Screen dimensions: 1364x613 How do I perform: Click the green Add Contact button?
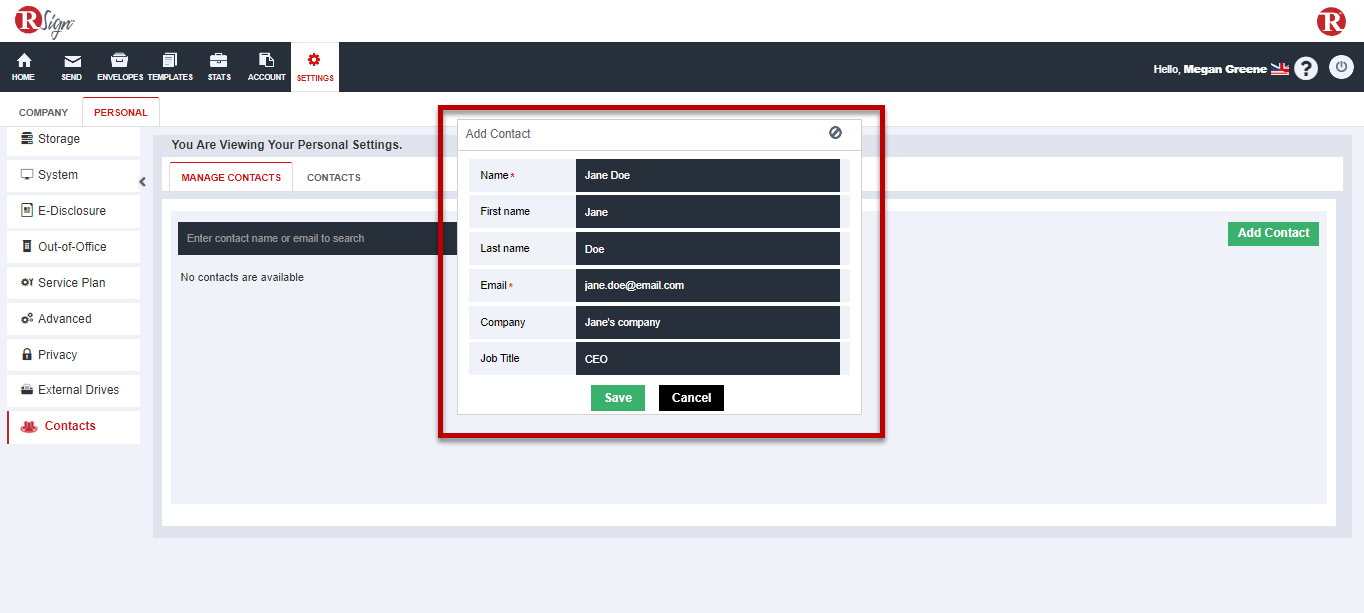pyautogui.click(x=1273, y=233)
